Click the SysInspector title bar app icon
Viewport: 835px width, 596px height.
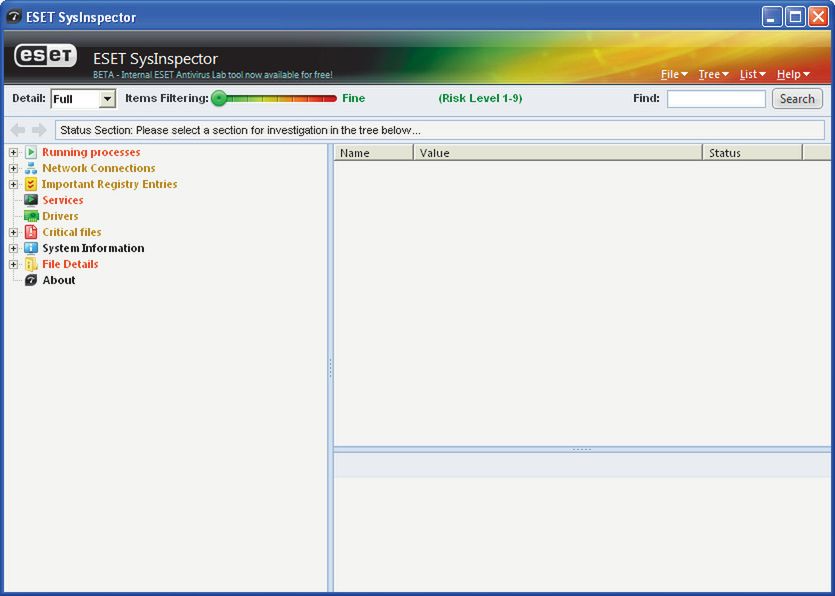point(14,17)
